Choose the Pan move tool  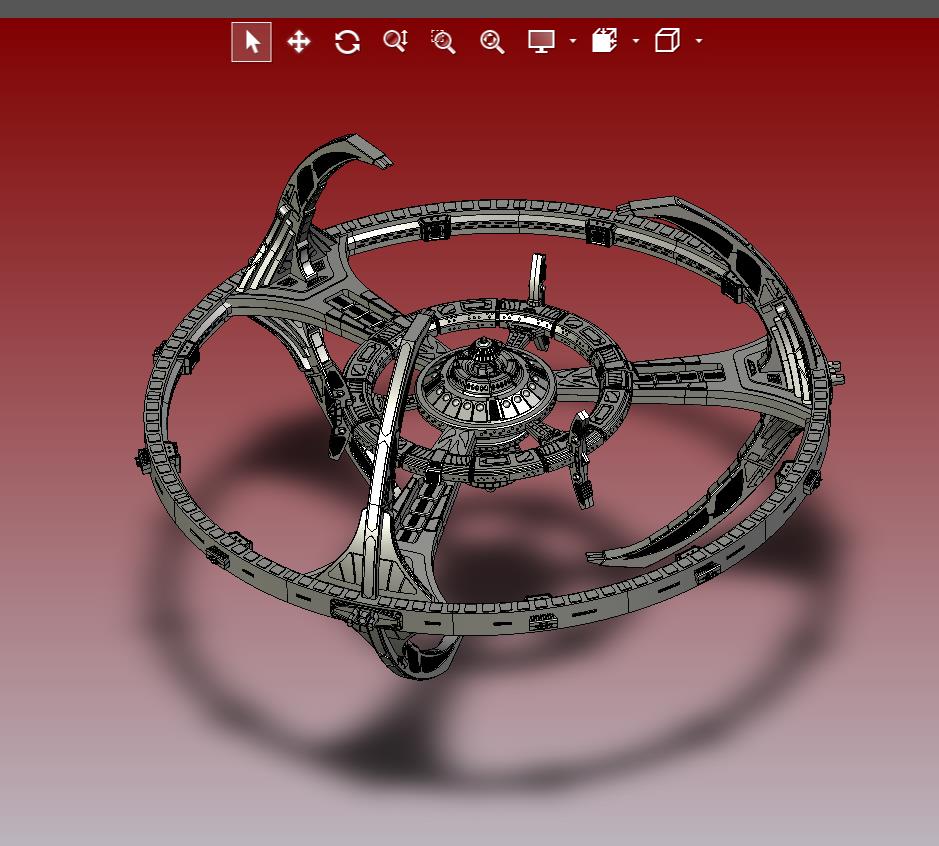point(299,42)
